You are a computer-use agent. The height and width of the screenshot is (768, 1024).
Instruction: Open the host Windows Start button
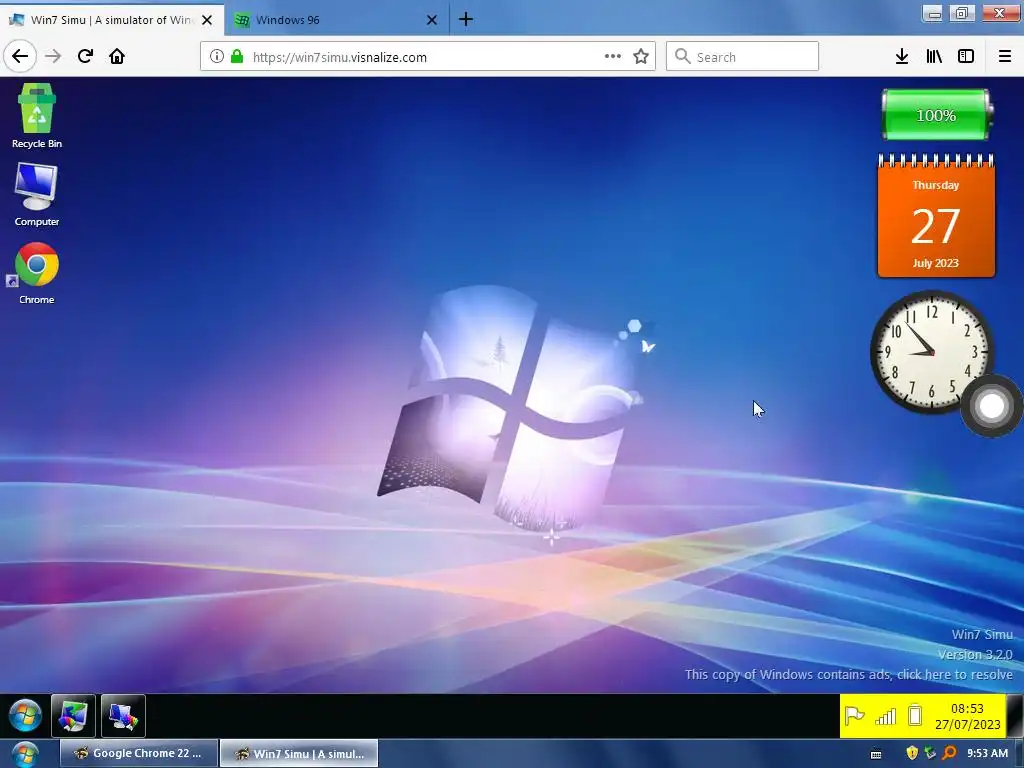25,755
